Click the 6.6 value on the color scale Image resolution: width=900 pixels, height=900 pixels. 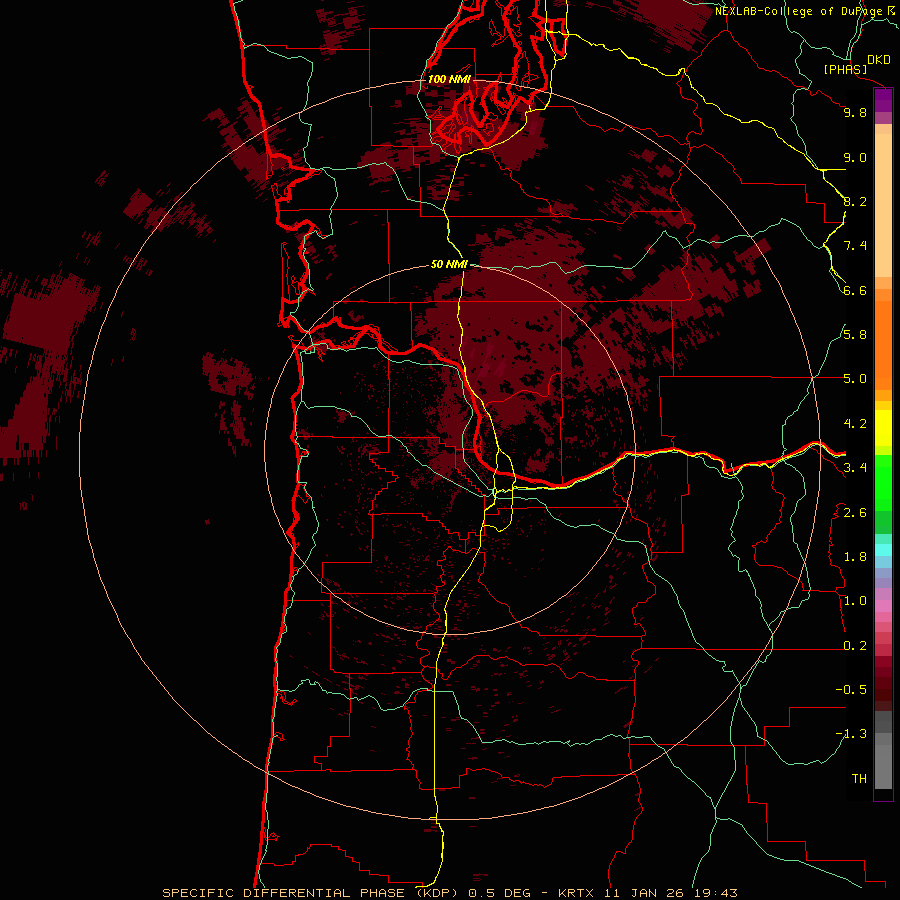pos(855,290)
